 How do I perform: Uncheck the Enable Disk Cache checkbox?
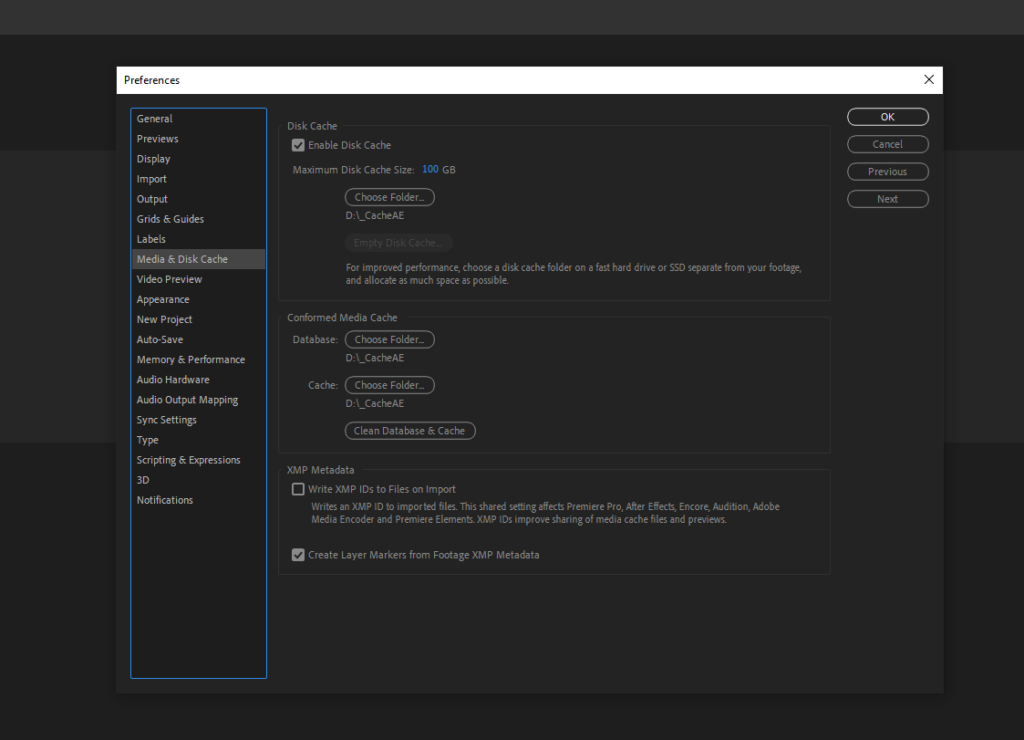(298, 146)
